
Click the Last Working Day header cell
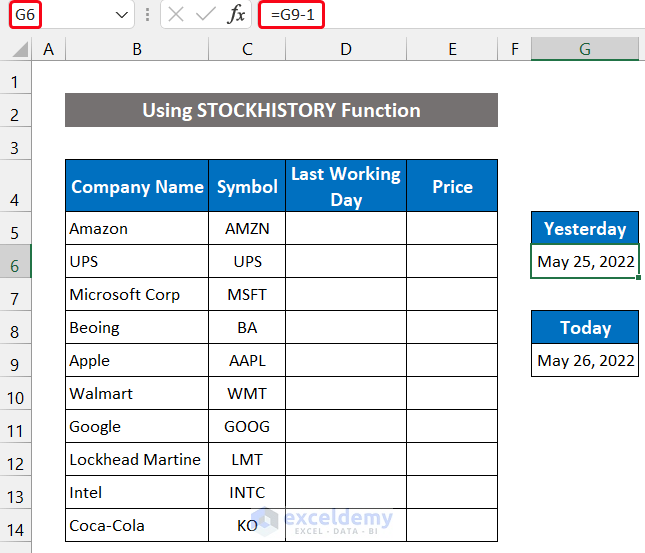[345, 187]
